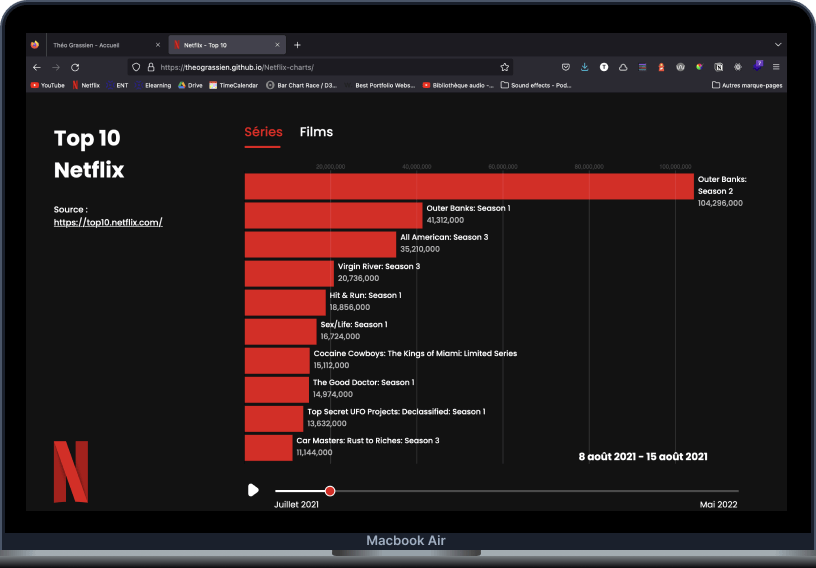The image size is (816, 568).
Task: Click the red timeline slider handle
Action: coord(330,491)
